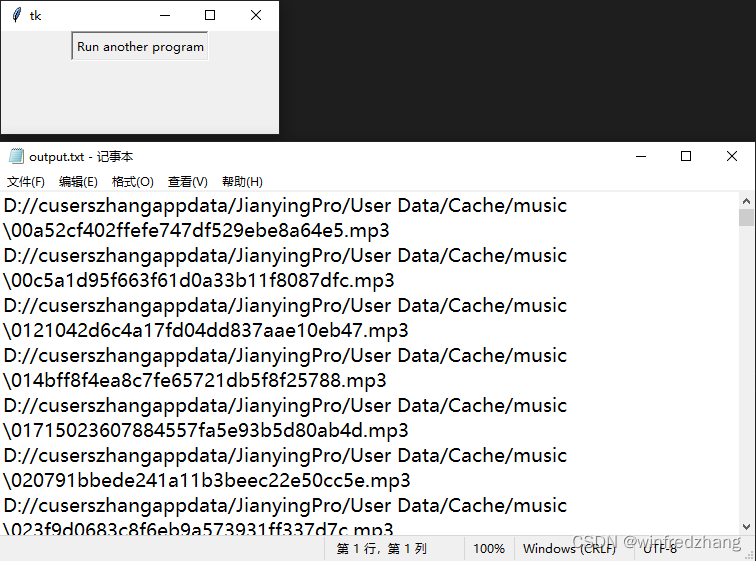The height and width of the screenshot is (561, 756).
Task: Minimize the output.txt Notepad window
Action: [641, 156]
